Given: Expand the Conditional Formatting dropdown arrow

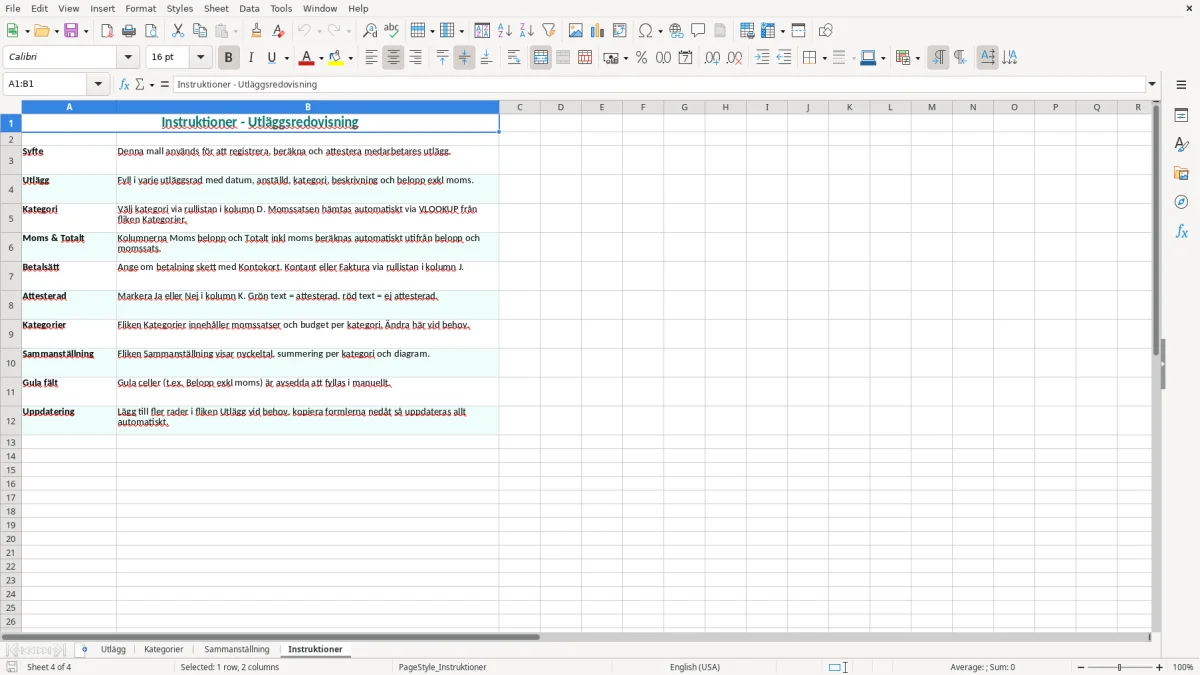Looking at the screenshot, I should pos(916,58).
